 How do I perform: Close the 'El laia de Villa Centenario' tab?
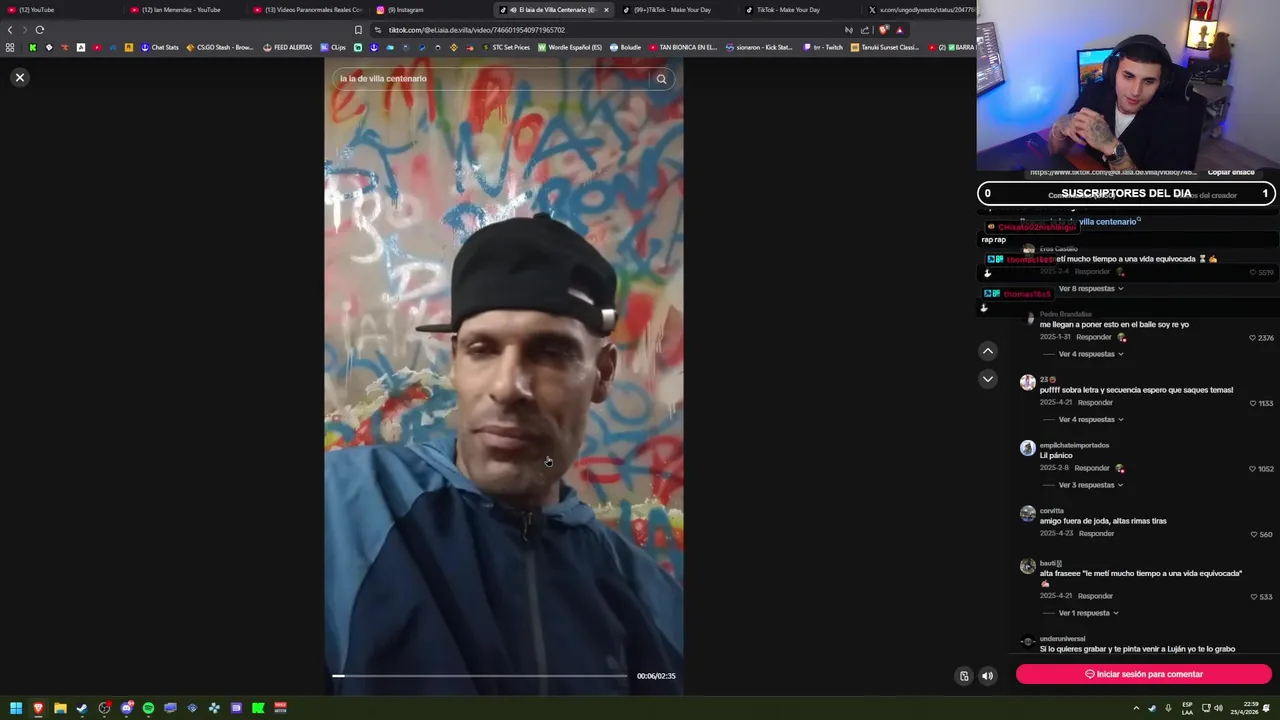[x=606, y=10]
